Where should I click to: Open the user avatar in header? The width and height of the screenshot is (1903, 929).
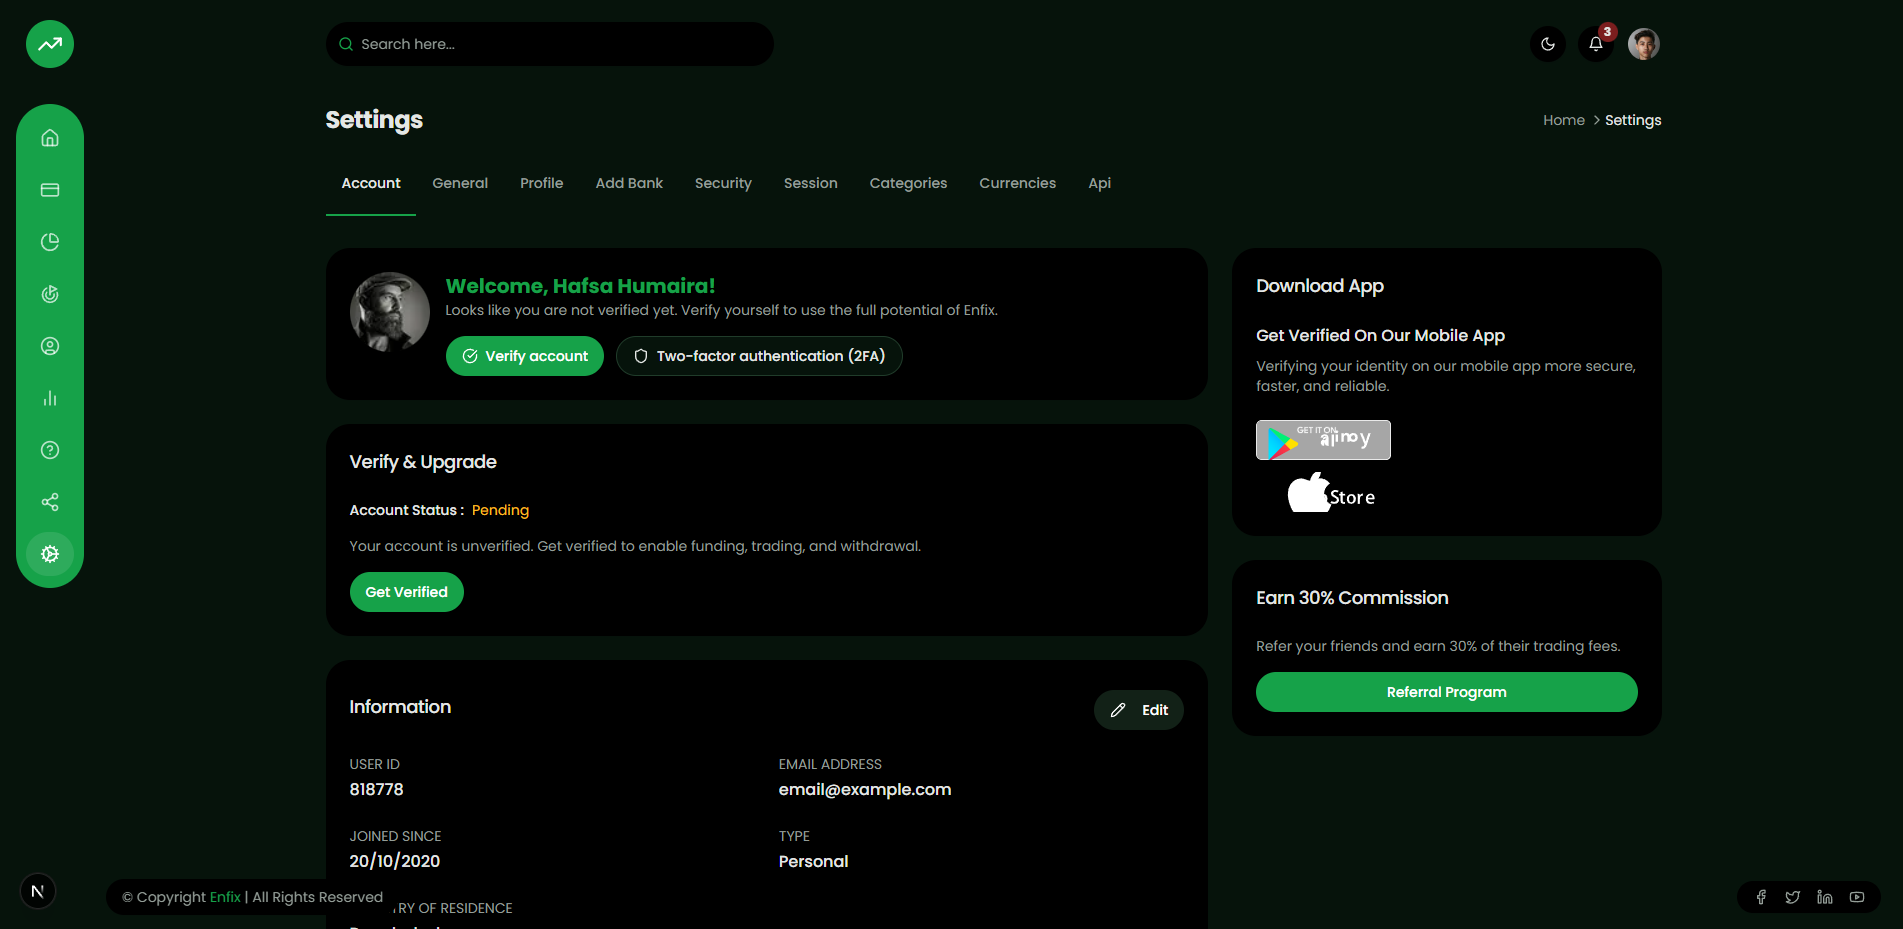1644,44
